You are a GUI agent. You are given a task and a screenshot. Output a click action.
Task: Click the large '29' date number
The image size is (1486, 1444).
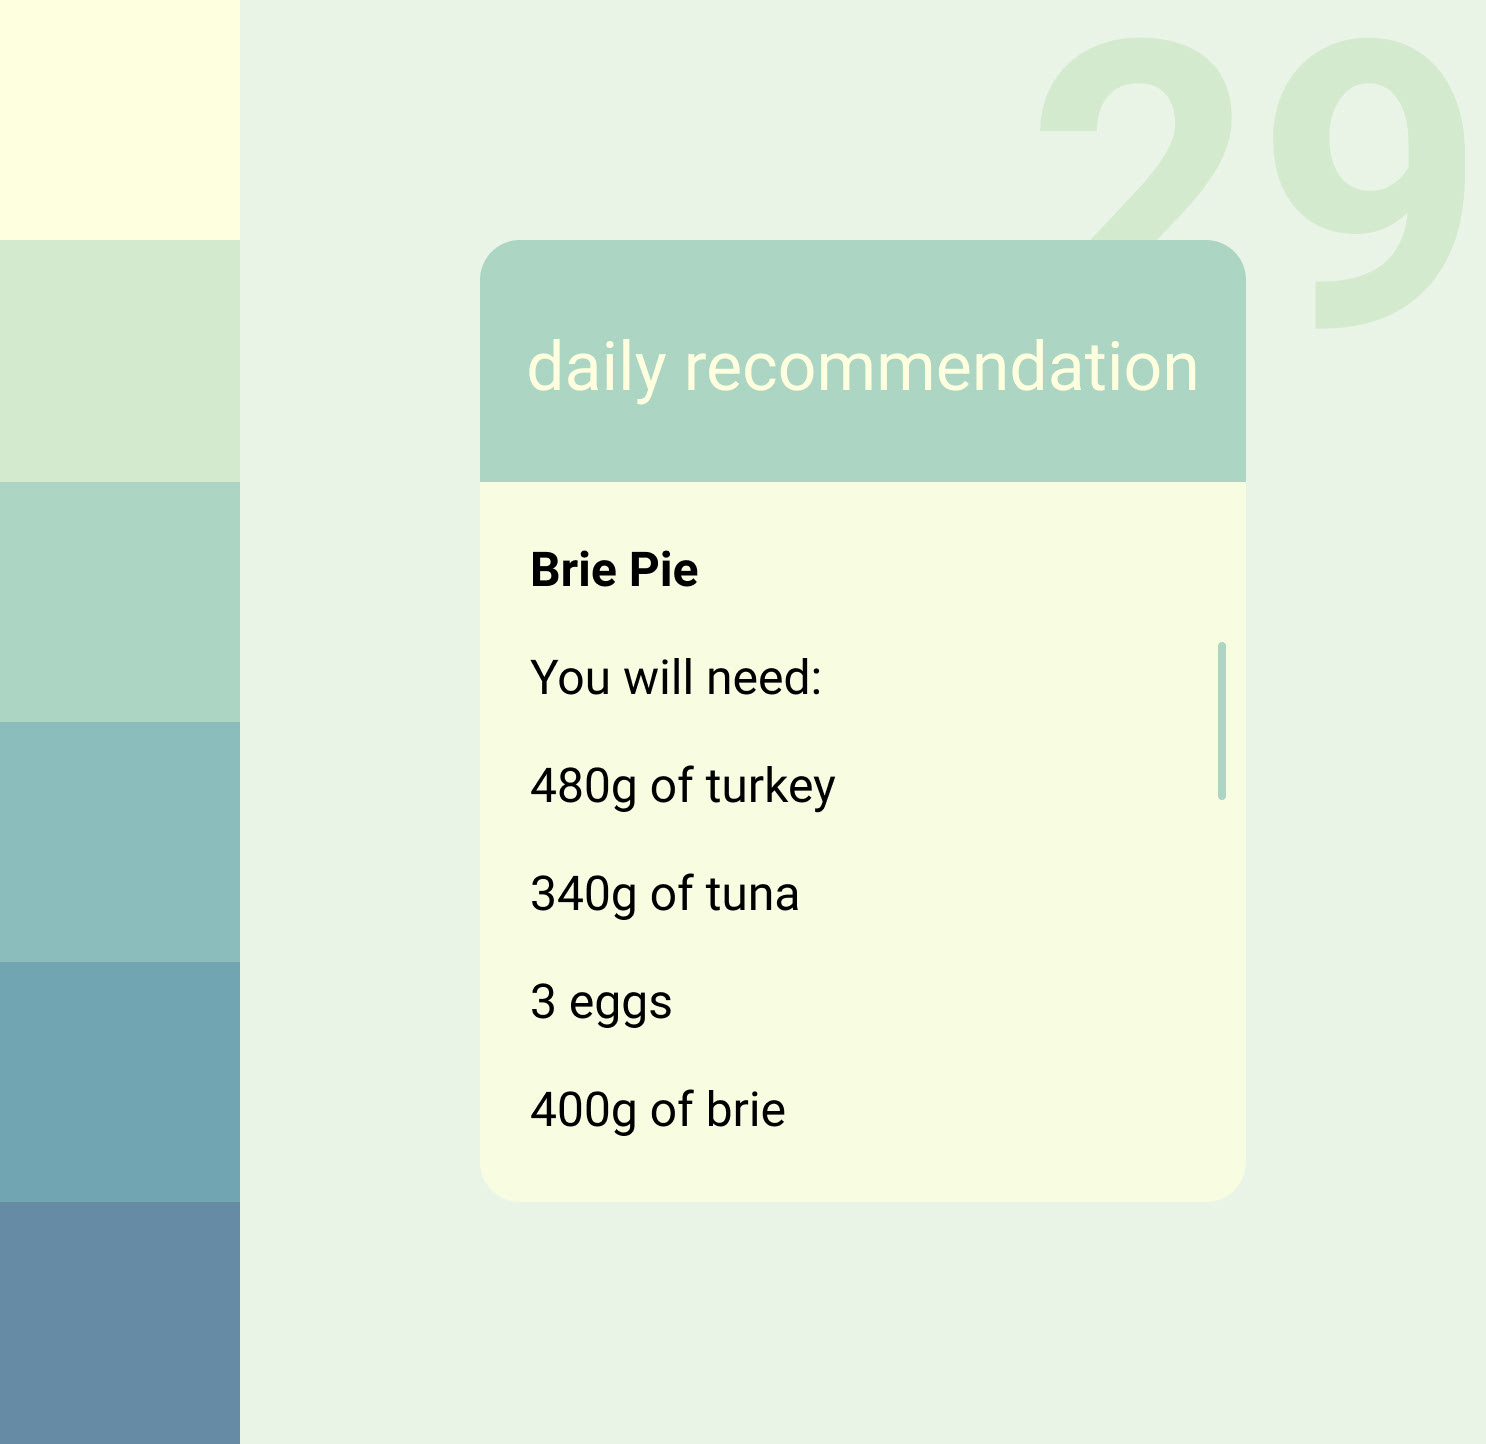pos(1254,183)
